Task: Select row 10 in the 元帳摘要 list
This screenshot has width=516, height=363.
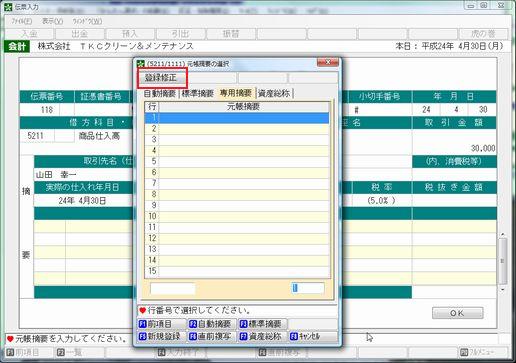Action: click(x=237, y=217)
